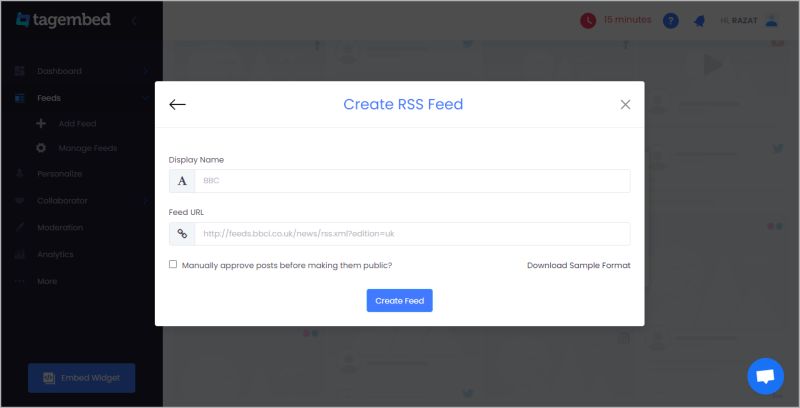
Task: Collapse the sidebar with the chevron arrow
Action: (134, 21)
